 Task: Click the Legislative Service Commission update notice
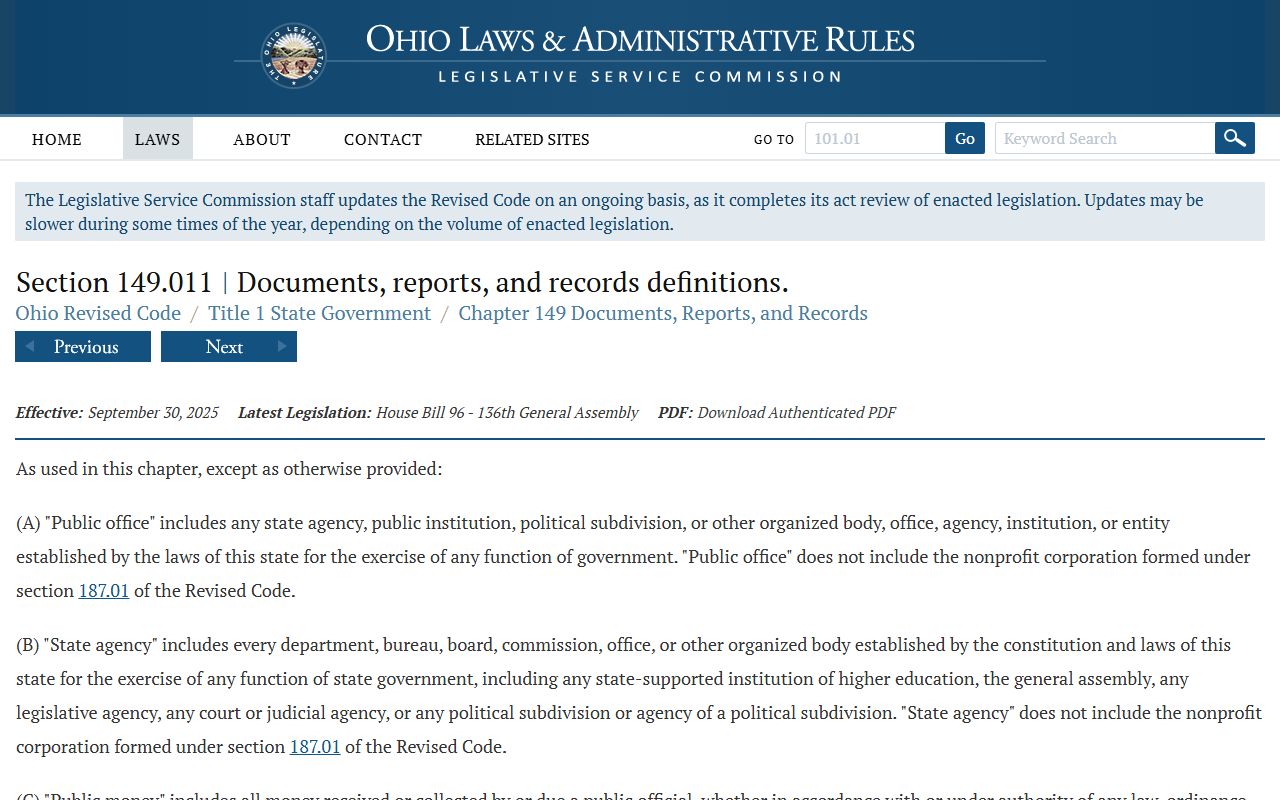tap(640, 211)
